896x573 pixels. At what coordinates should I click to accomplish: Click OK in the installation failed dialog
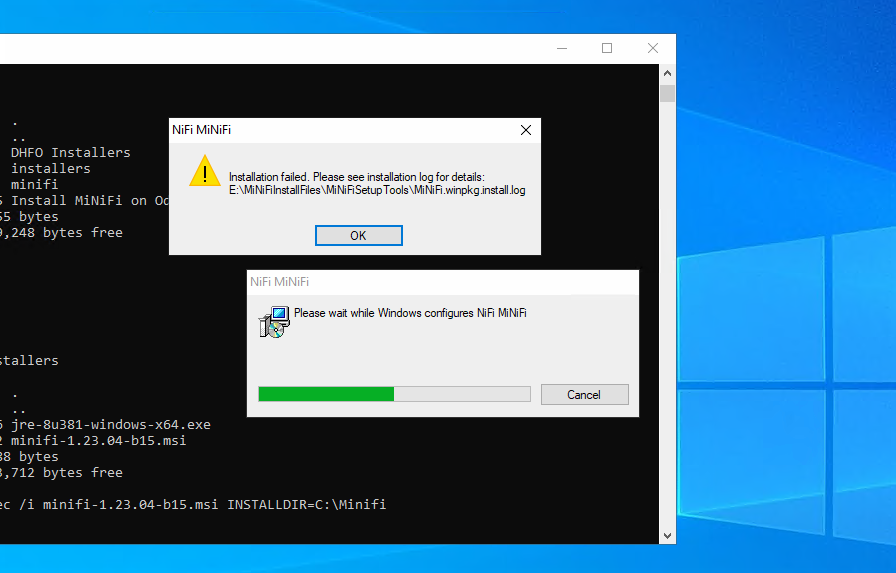pyautogui.click(x=358, y=235)
